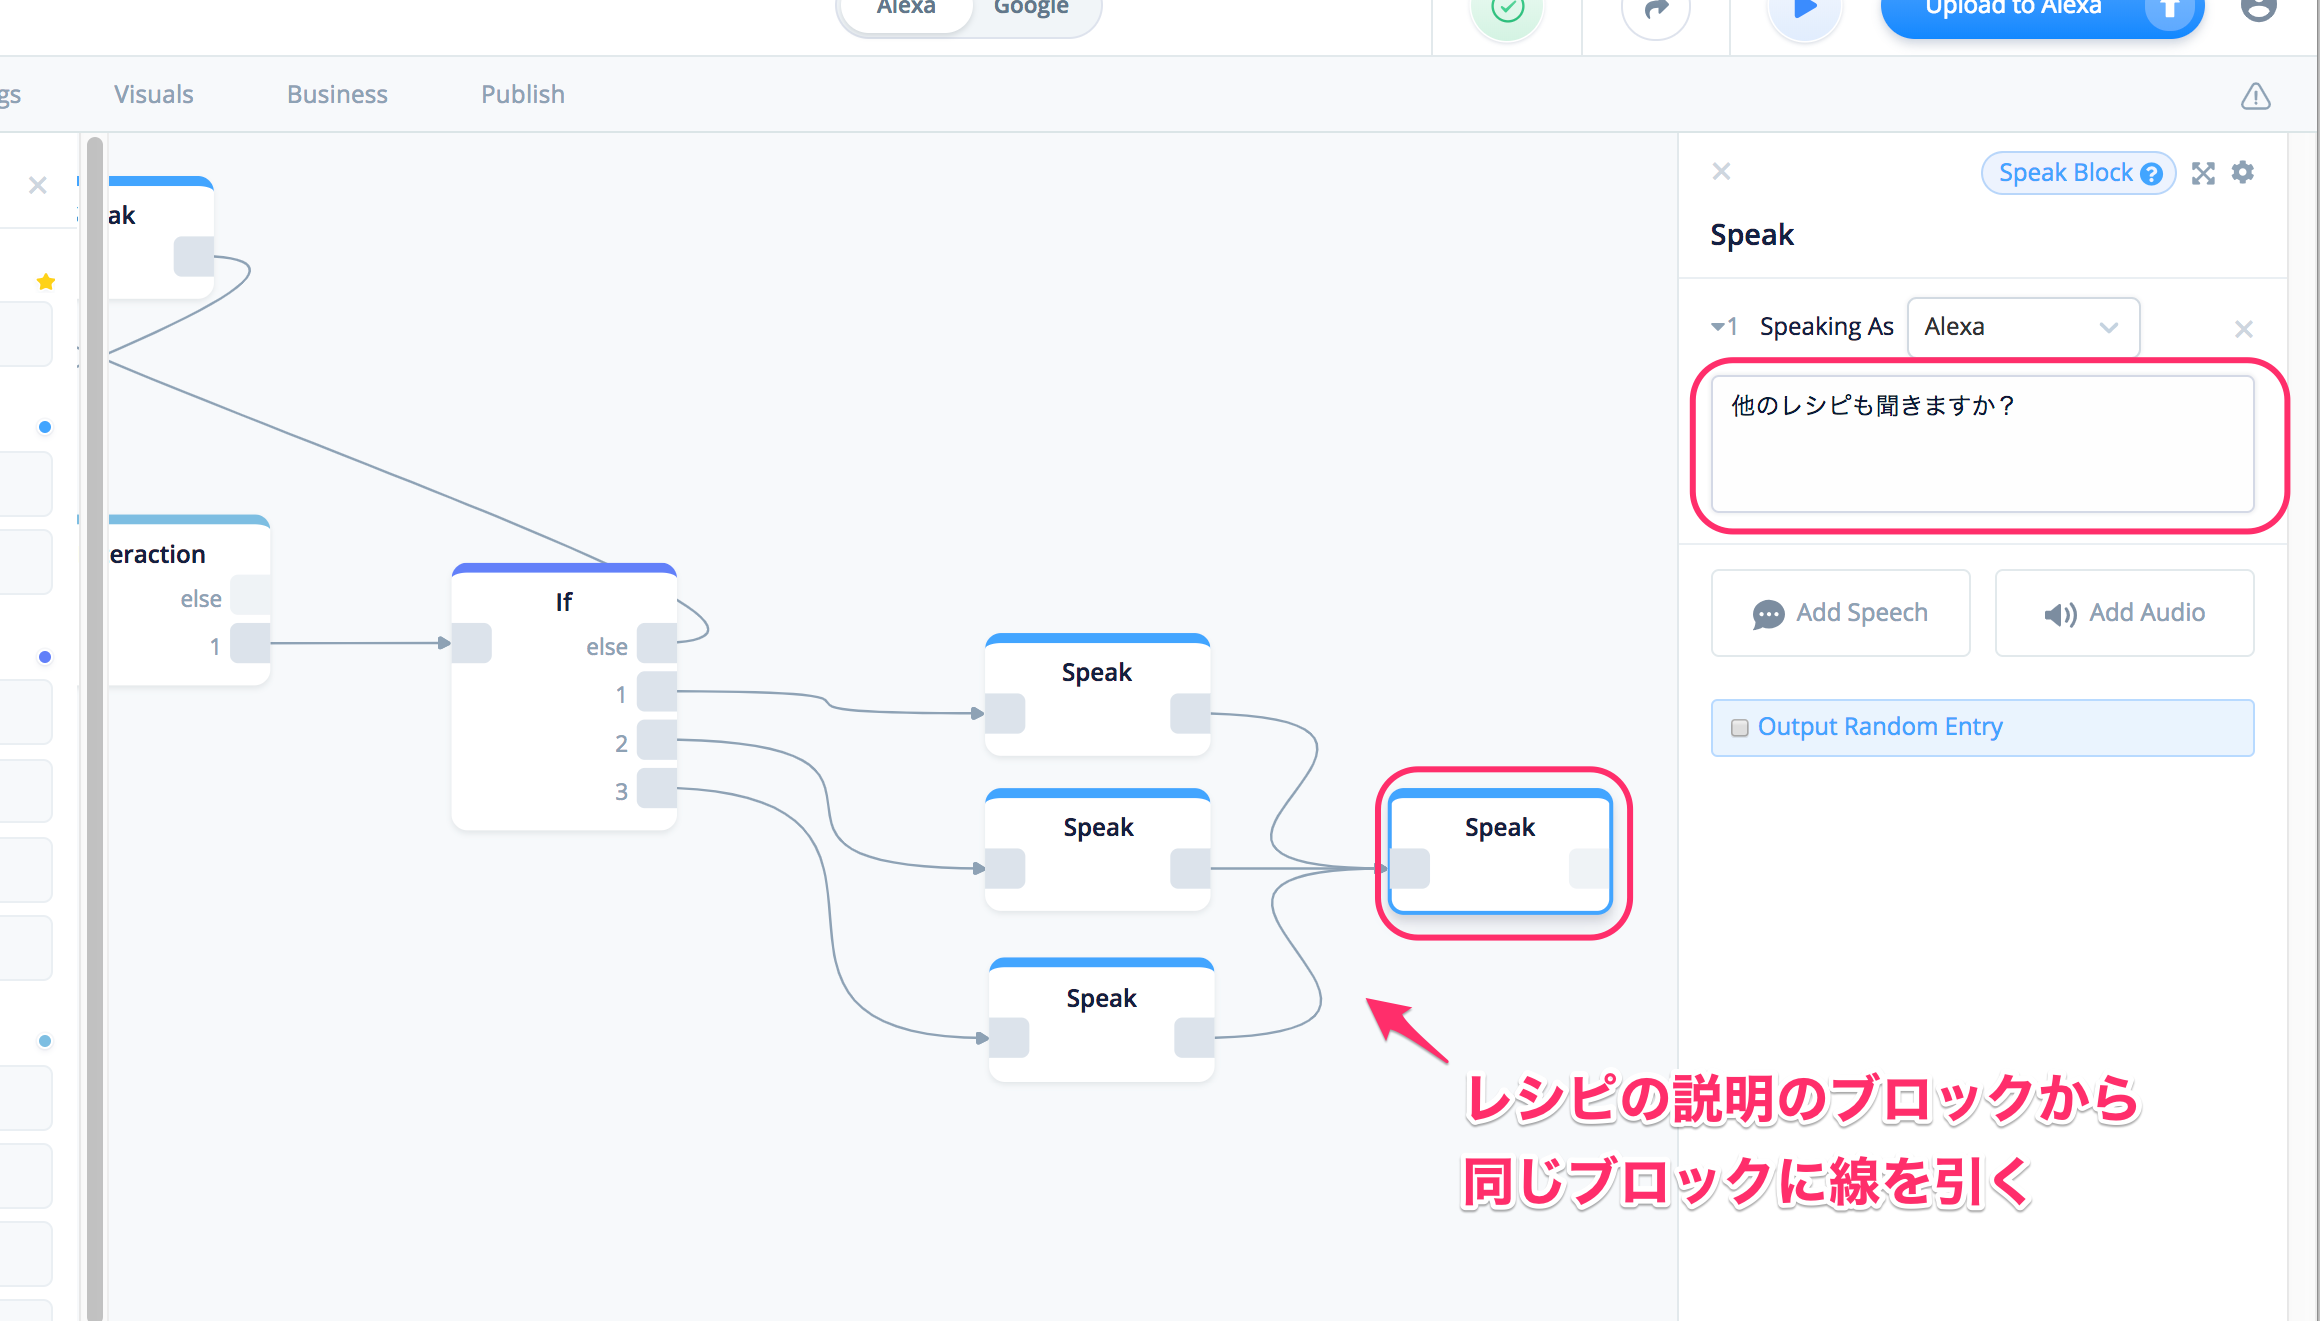2320x1321 pixels.
Task: Switch platform toggle to Google
Action: pyautogui.click(x=1030, y=10)
